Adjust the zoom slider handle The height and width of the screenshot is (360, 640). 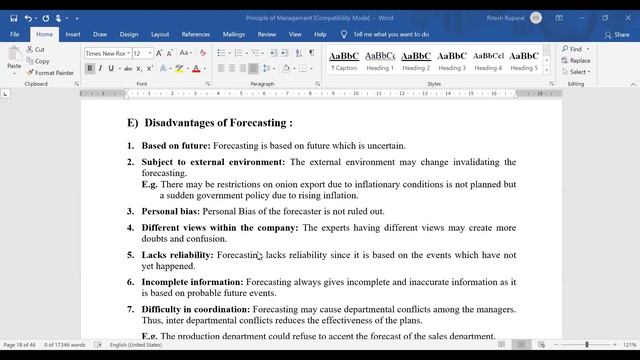pyautogui.click(x=587, y=345)
